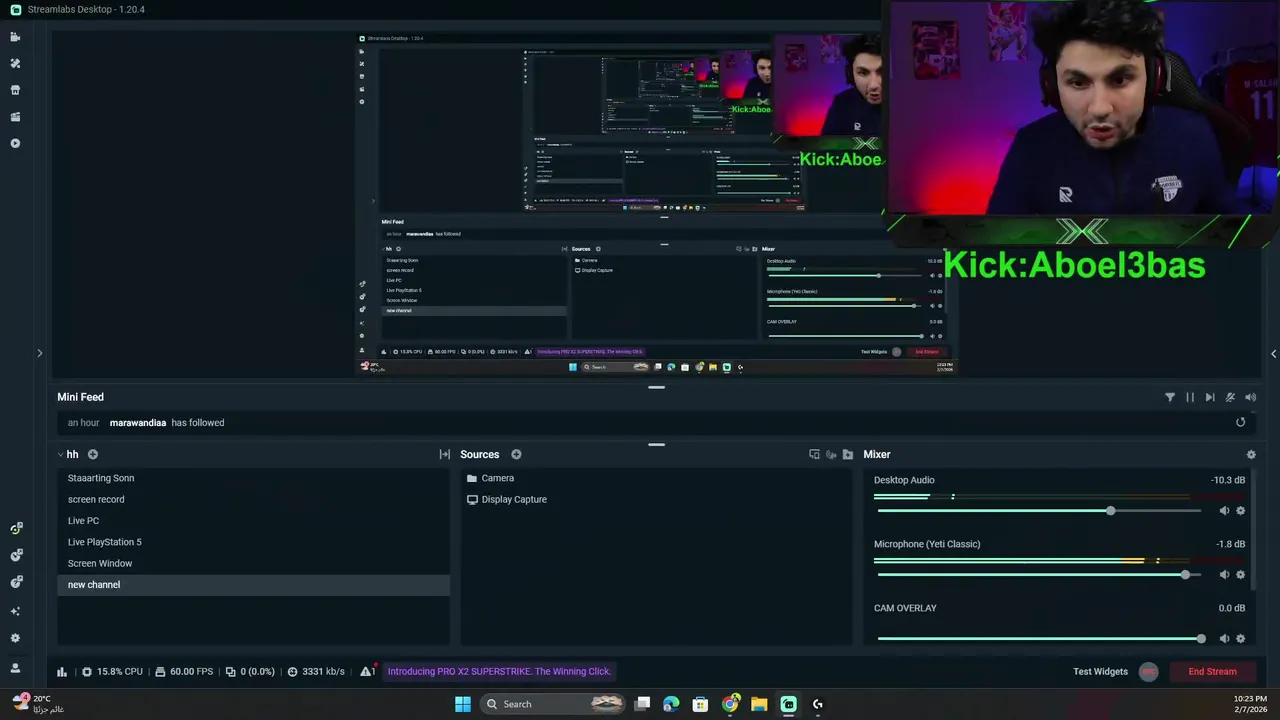1280x720 pixels.
Task: Click the Windows Start button
Action: coord(463,704)
